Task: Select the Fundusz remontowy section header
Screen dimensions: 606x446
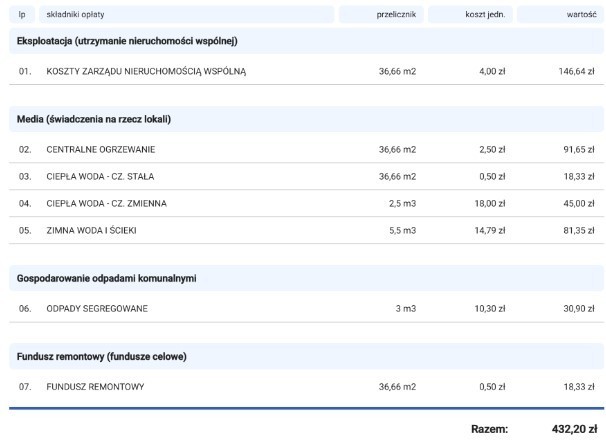Action: [102, 356]
